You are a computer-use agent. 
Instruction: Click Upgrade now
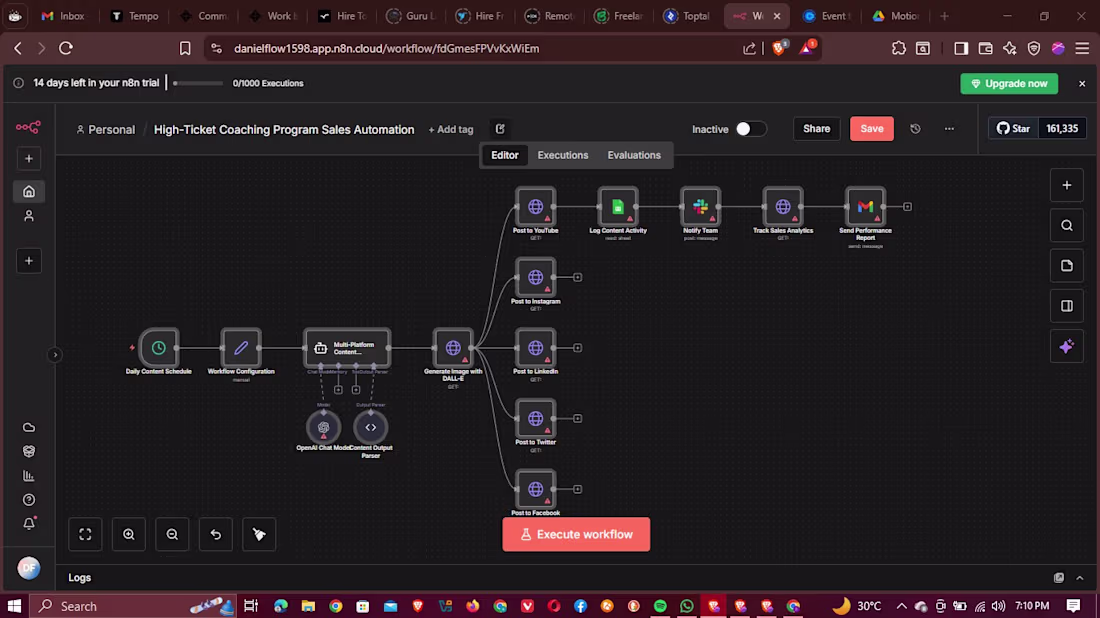(1009, 83)
